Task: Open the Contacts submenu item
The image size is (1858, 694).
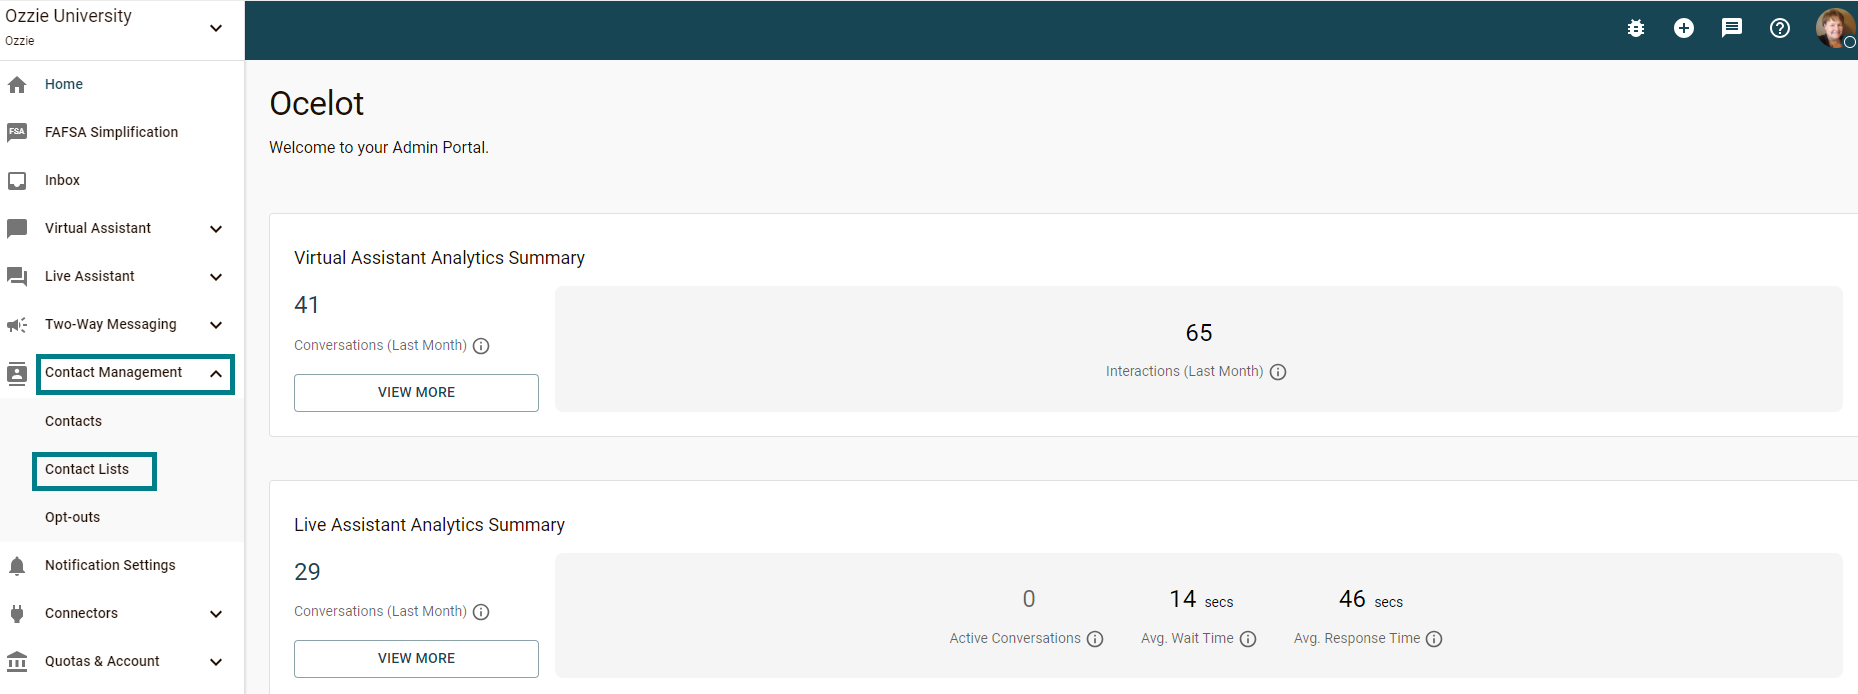Action: 73,421
